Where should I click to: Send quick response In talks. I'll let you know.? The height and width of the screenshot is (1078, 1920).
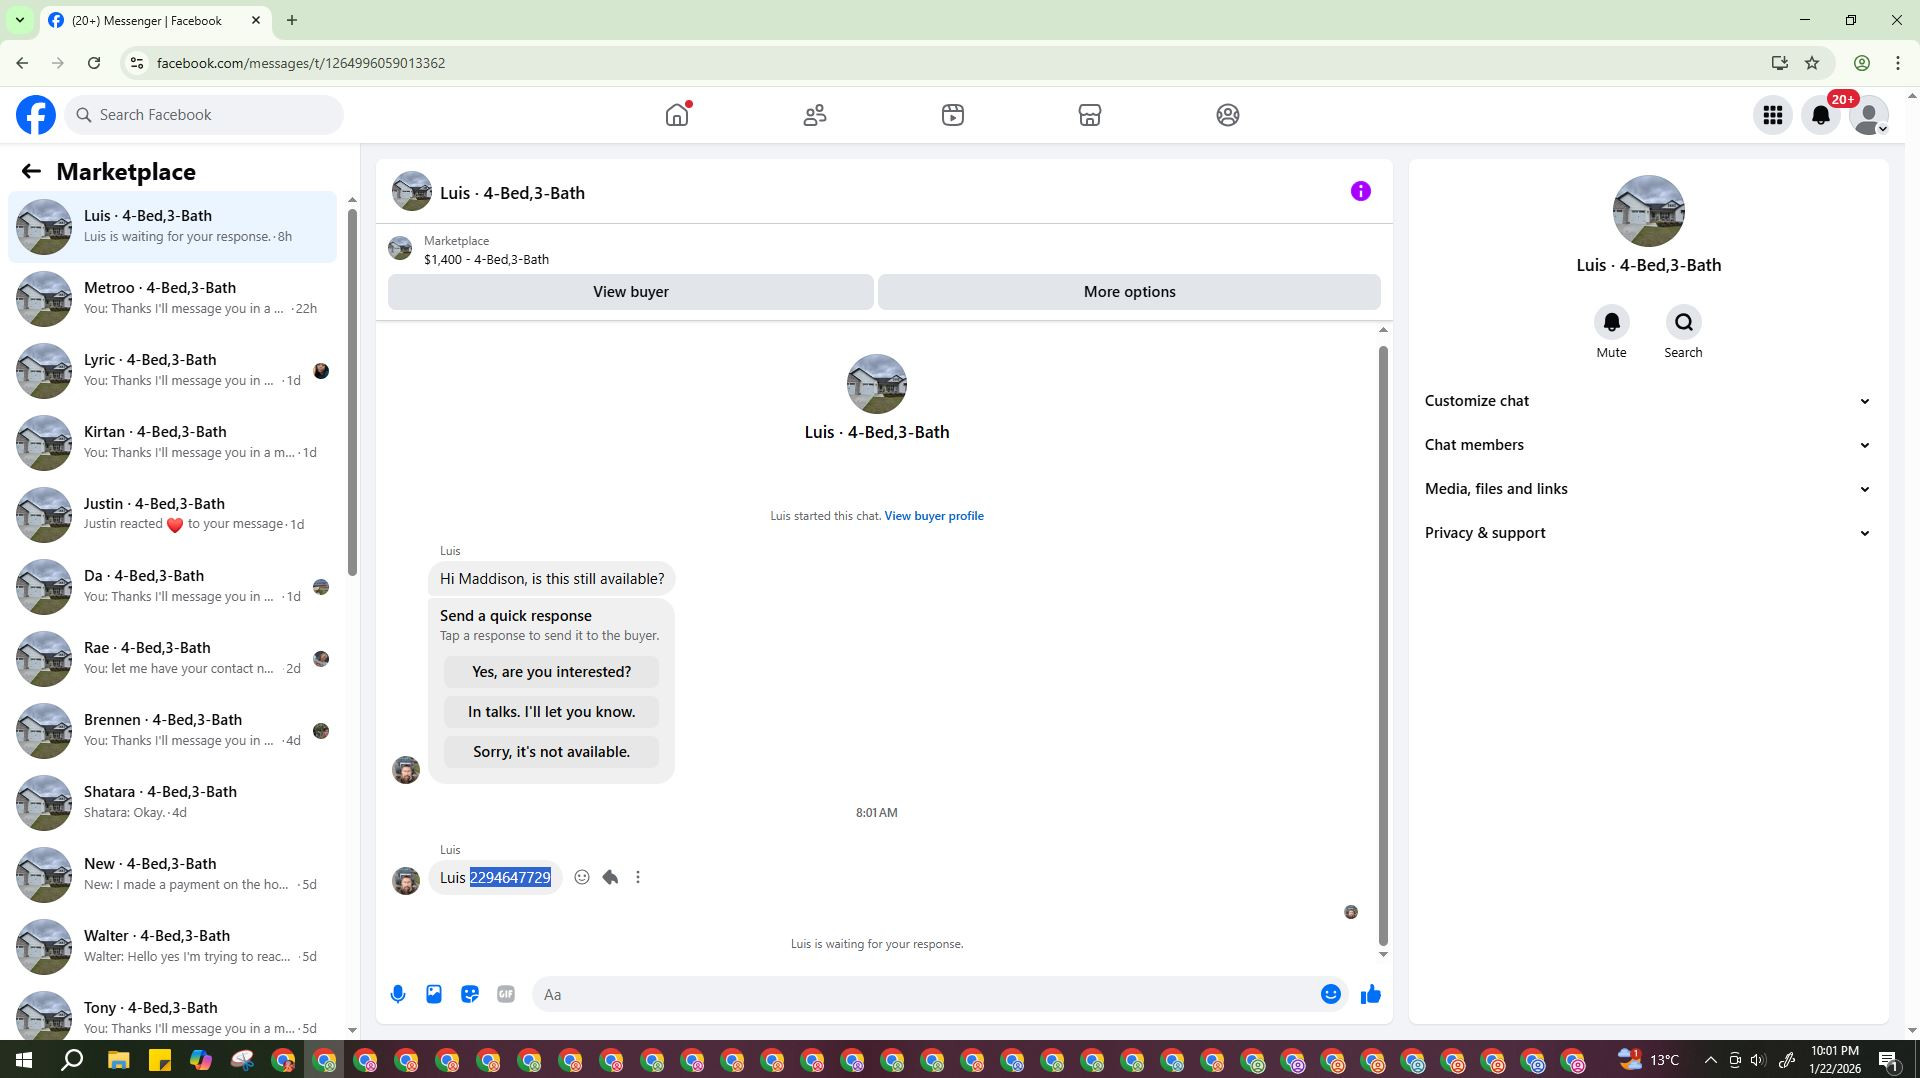(551, 712)
